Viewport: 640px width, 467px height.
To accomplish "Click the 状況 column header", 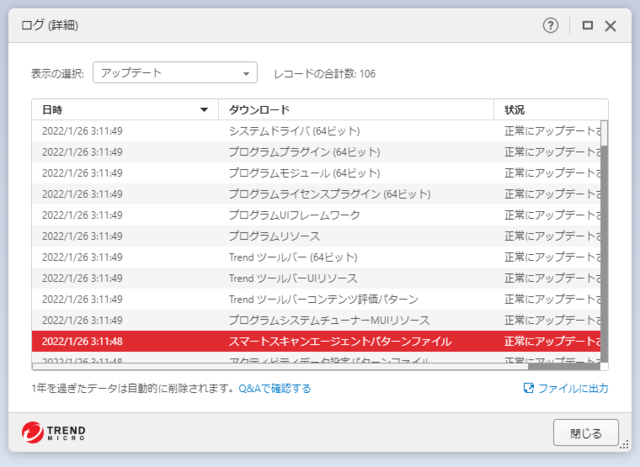I will point(551,109).
